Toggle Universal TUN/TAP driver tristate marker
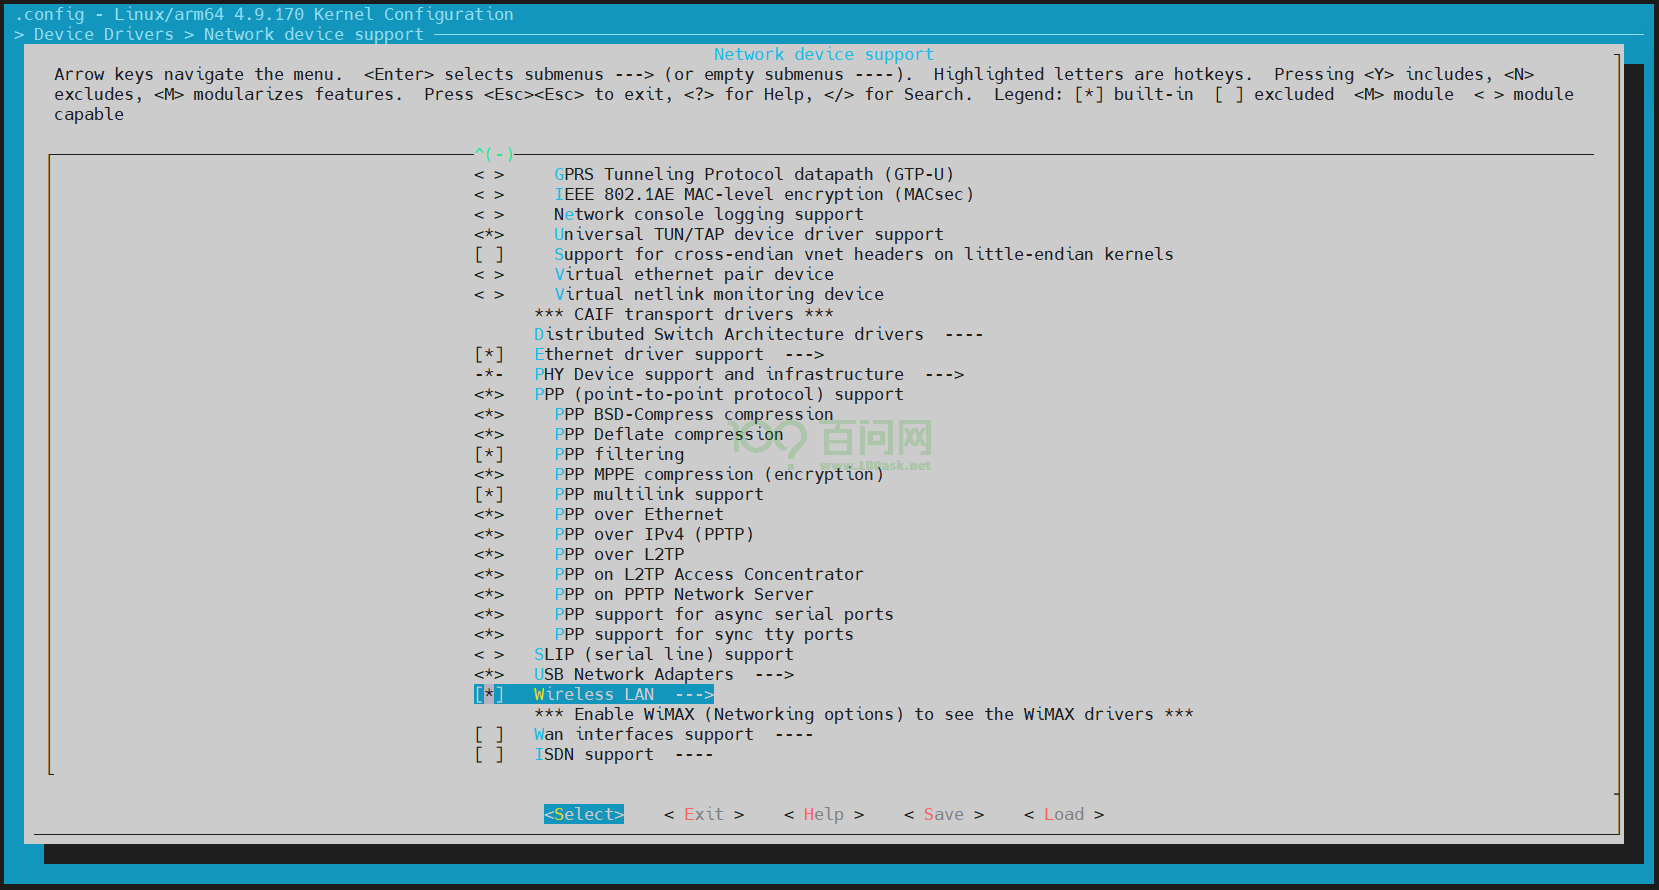This screenshot has height=890, width=1659. click(489, 234)
